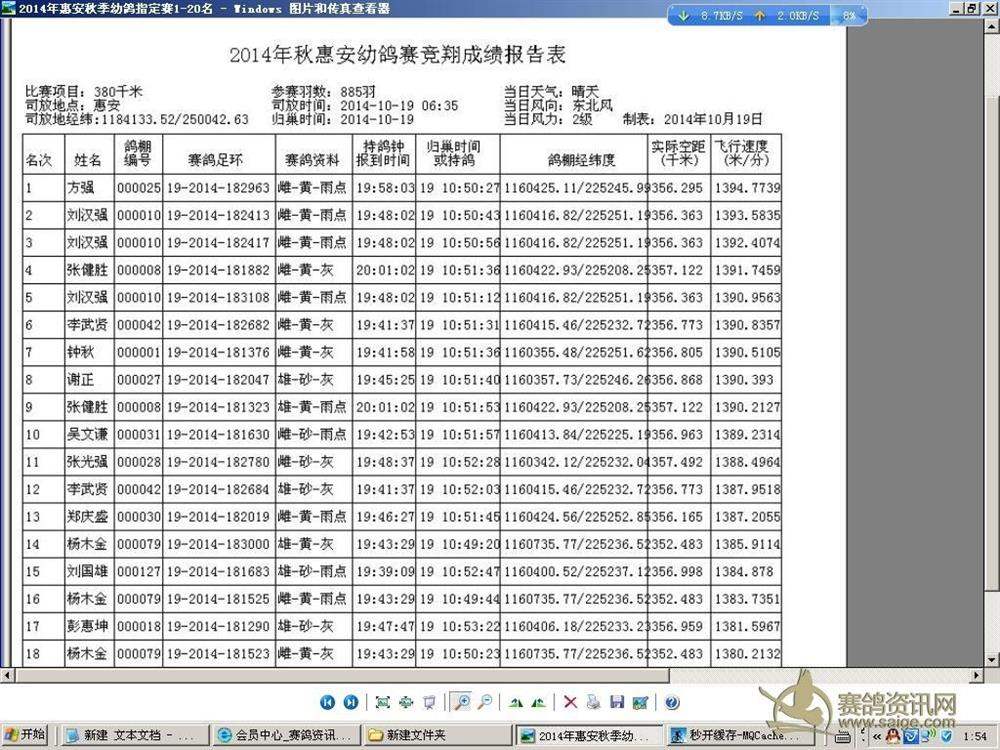Image resolution: width=1000 pixels, height=750 pixels.
Task: Click name 刘国雄 in row 15
Action: click(87, 571)
